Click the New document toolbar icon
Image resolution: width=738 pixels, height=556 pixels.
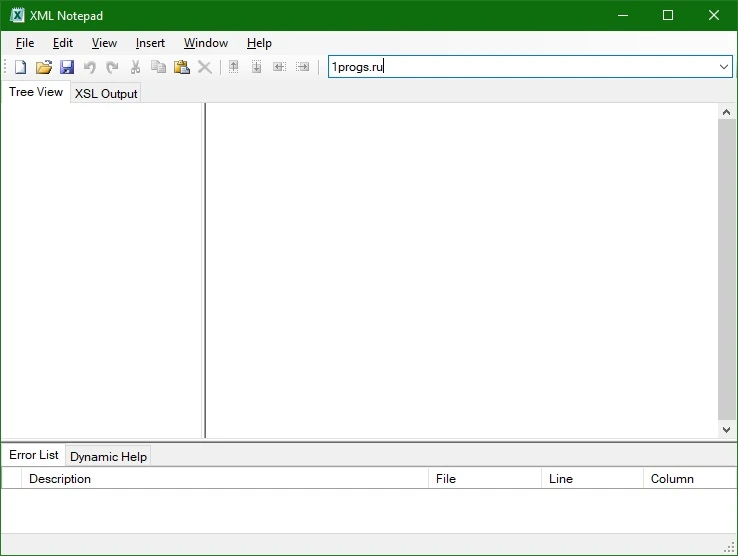pos(20,67)
